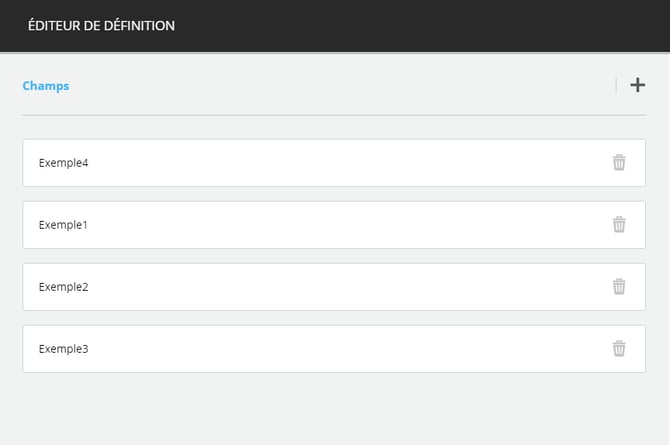Switch to the Champs tab
The height and width of the screenshot is (445, 670).
[46, 86]
